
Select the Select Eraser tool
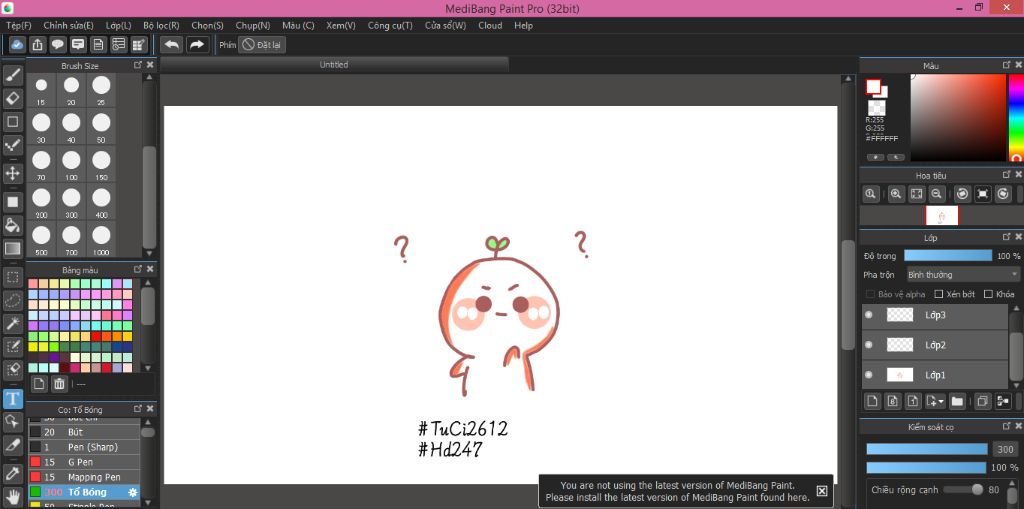click(x=13, y=369)
